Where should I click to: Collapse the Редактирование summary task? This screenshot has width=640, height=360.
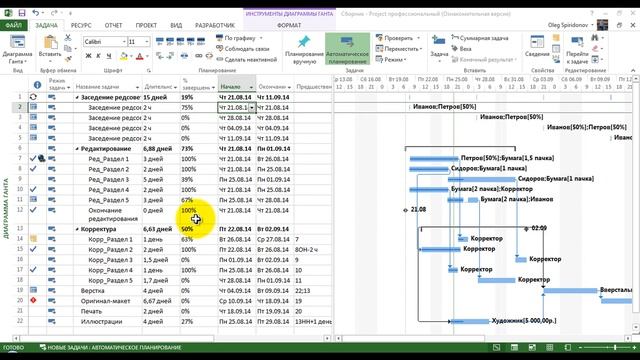click(77, 149)
